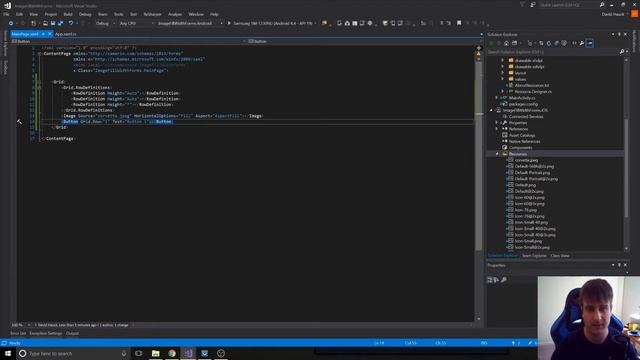640x360 pixels.
Task: Open the Error List tab
Action: 18,333
